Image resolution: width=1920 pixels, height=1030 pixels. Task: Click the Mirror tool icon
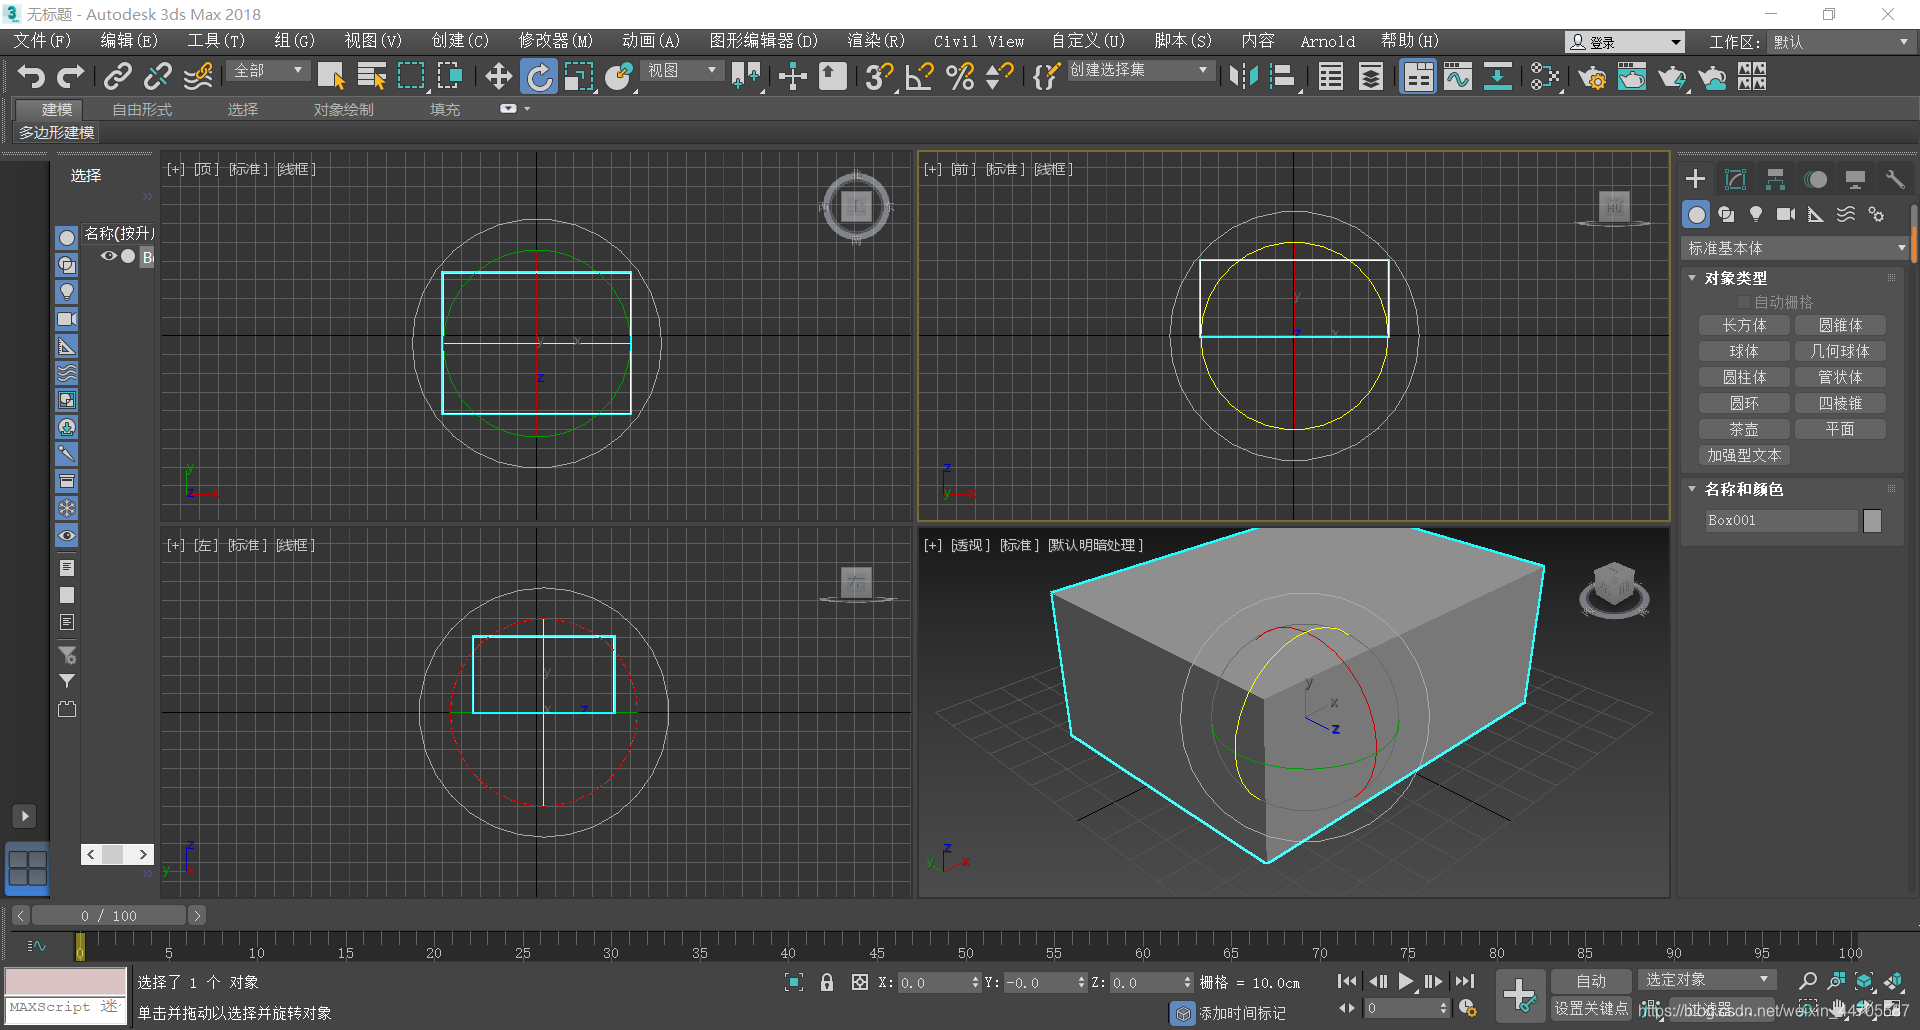[x=1243, y=77]
